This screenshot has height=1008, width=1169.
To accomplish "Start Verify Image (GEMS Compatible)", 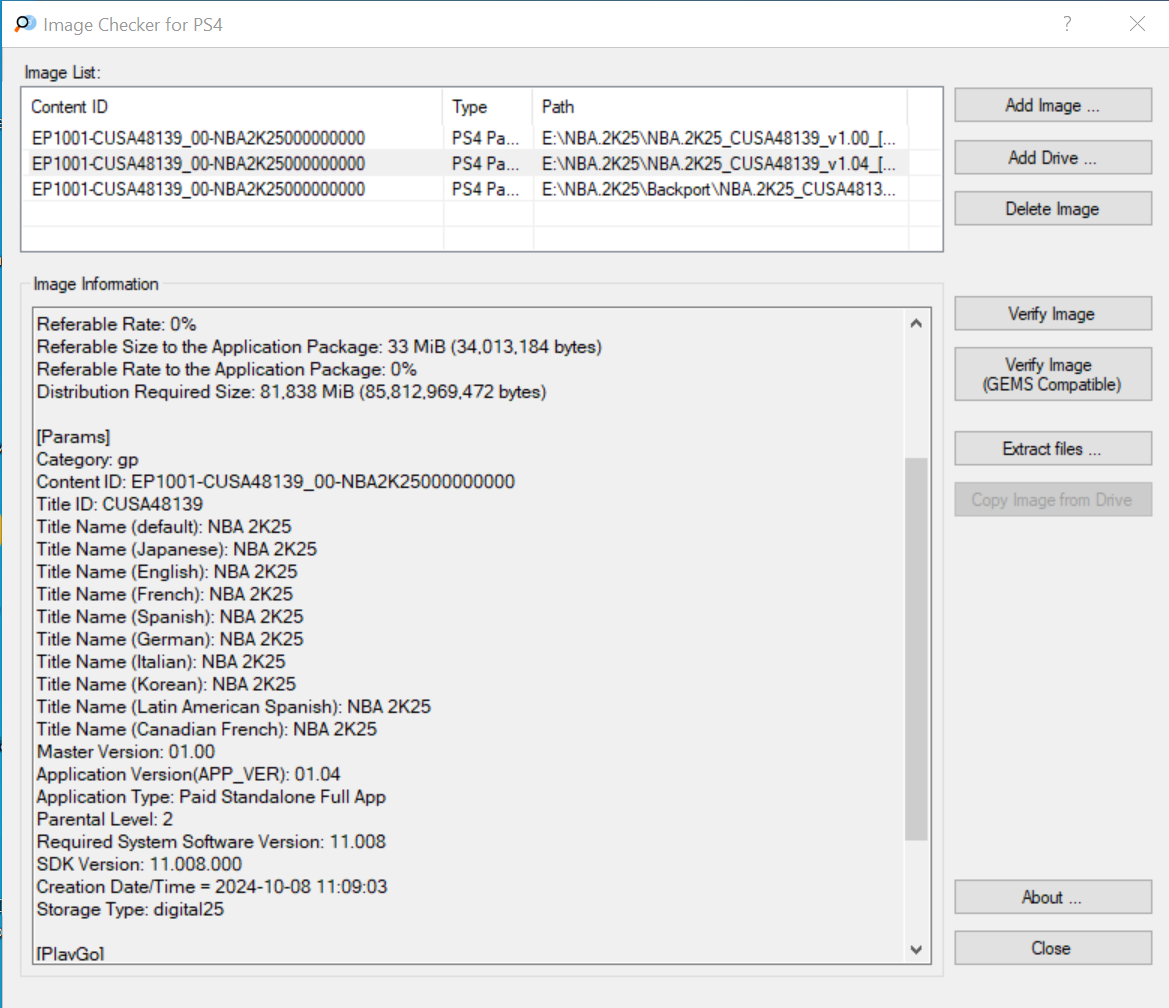I will [x=1053, y=374].
